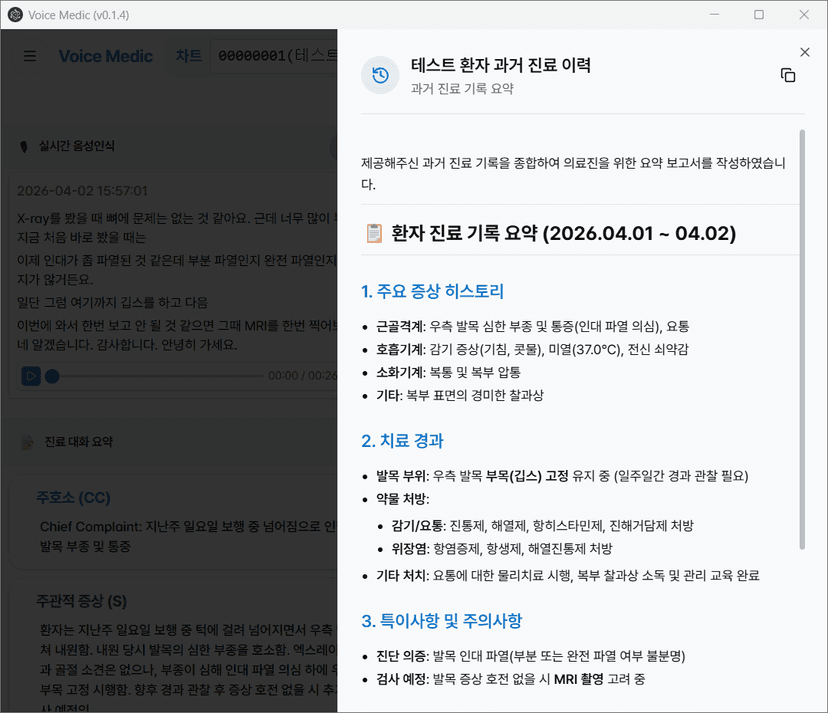Viewport: 828px width, 713px height.
Task: Click the 주호소 (CC) section title
Action: [x=73, y=497]
